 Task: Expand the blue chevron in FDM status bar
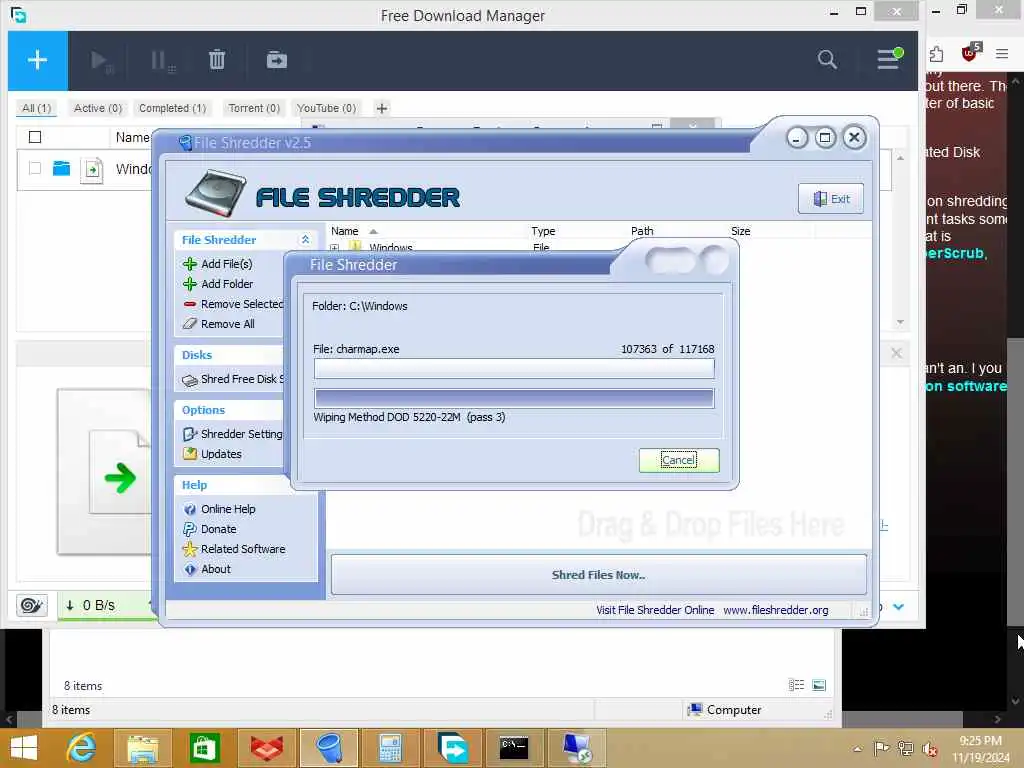899,607
